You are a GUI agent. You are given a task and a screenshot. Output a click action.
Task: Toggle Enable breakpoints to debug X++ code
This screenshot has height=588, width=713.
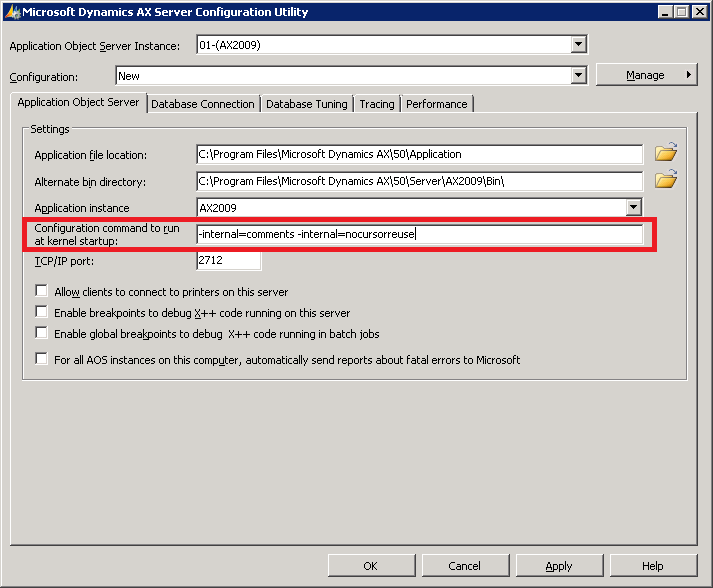[41, 312]
